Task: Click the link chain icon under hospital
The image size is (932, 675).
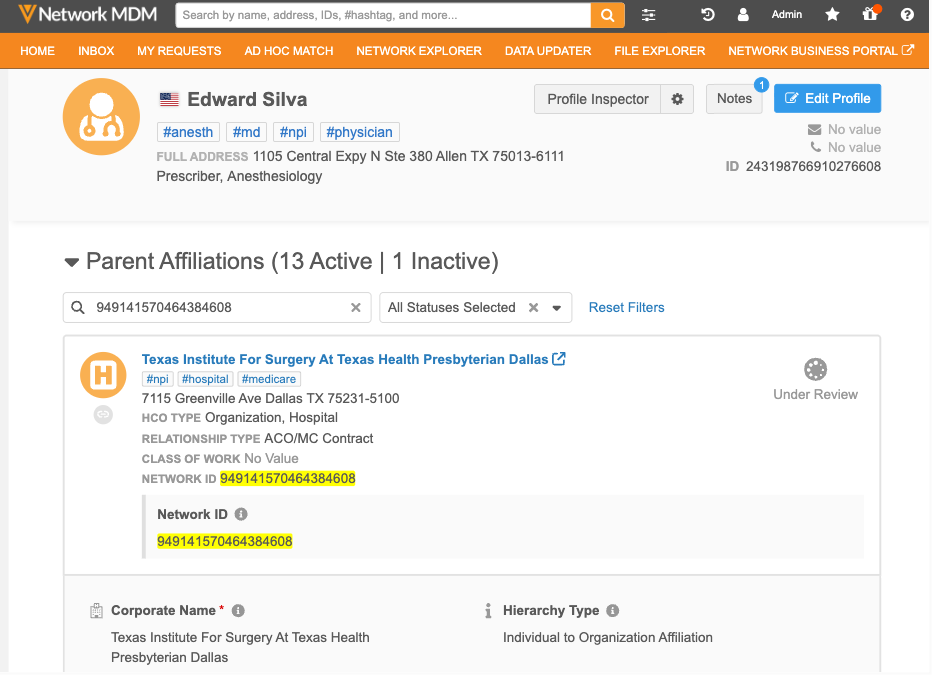Action: coord(103,414)
